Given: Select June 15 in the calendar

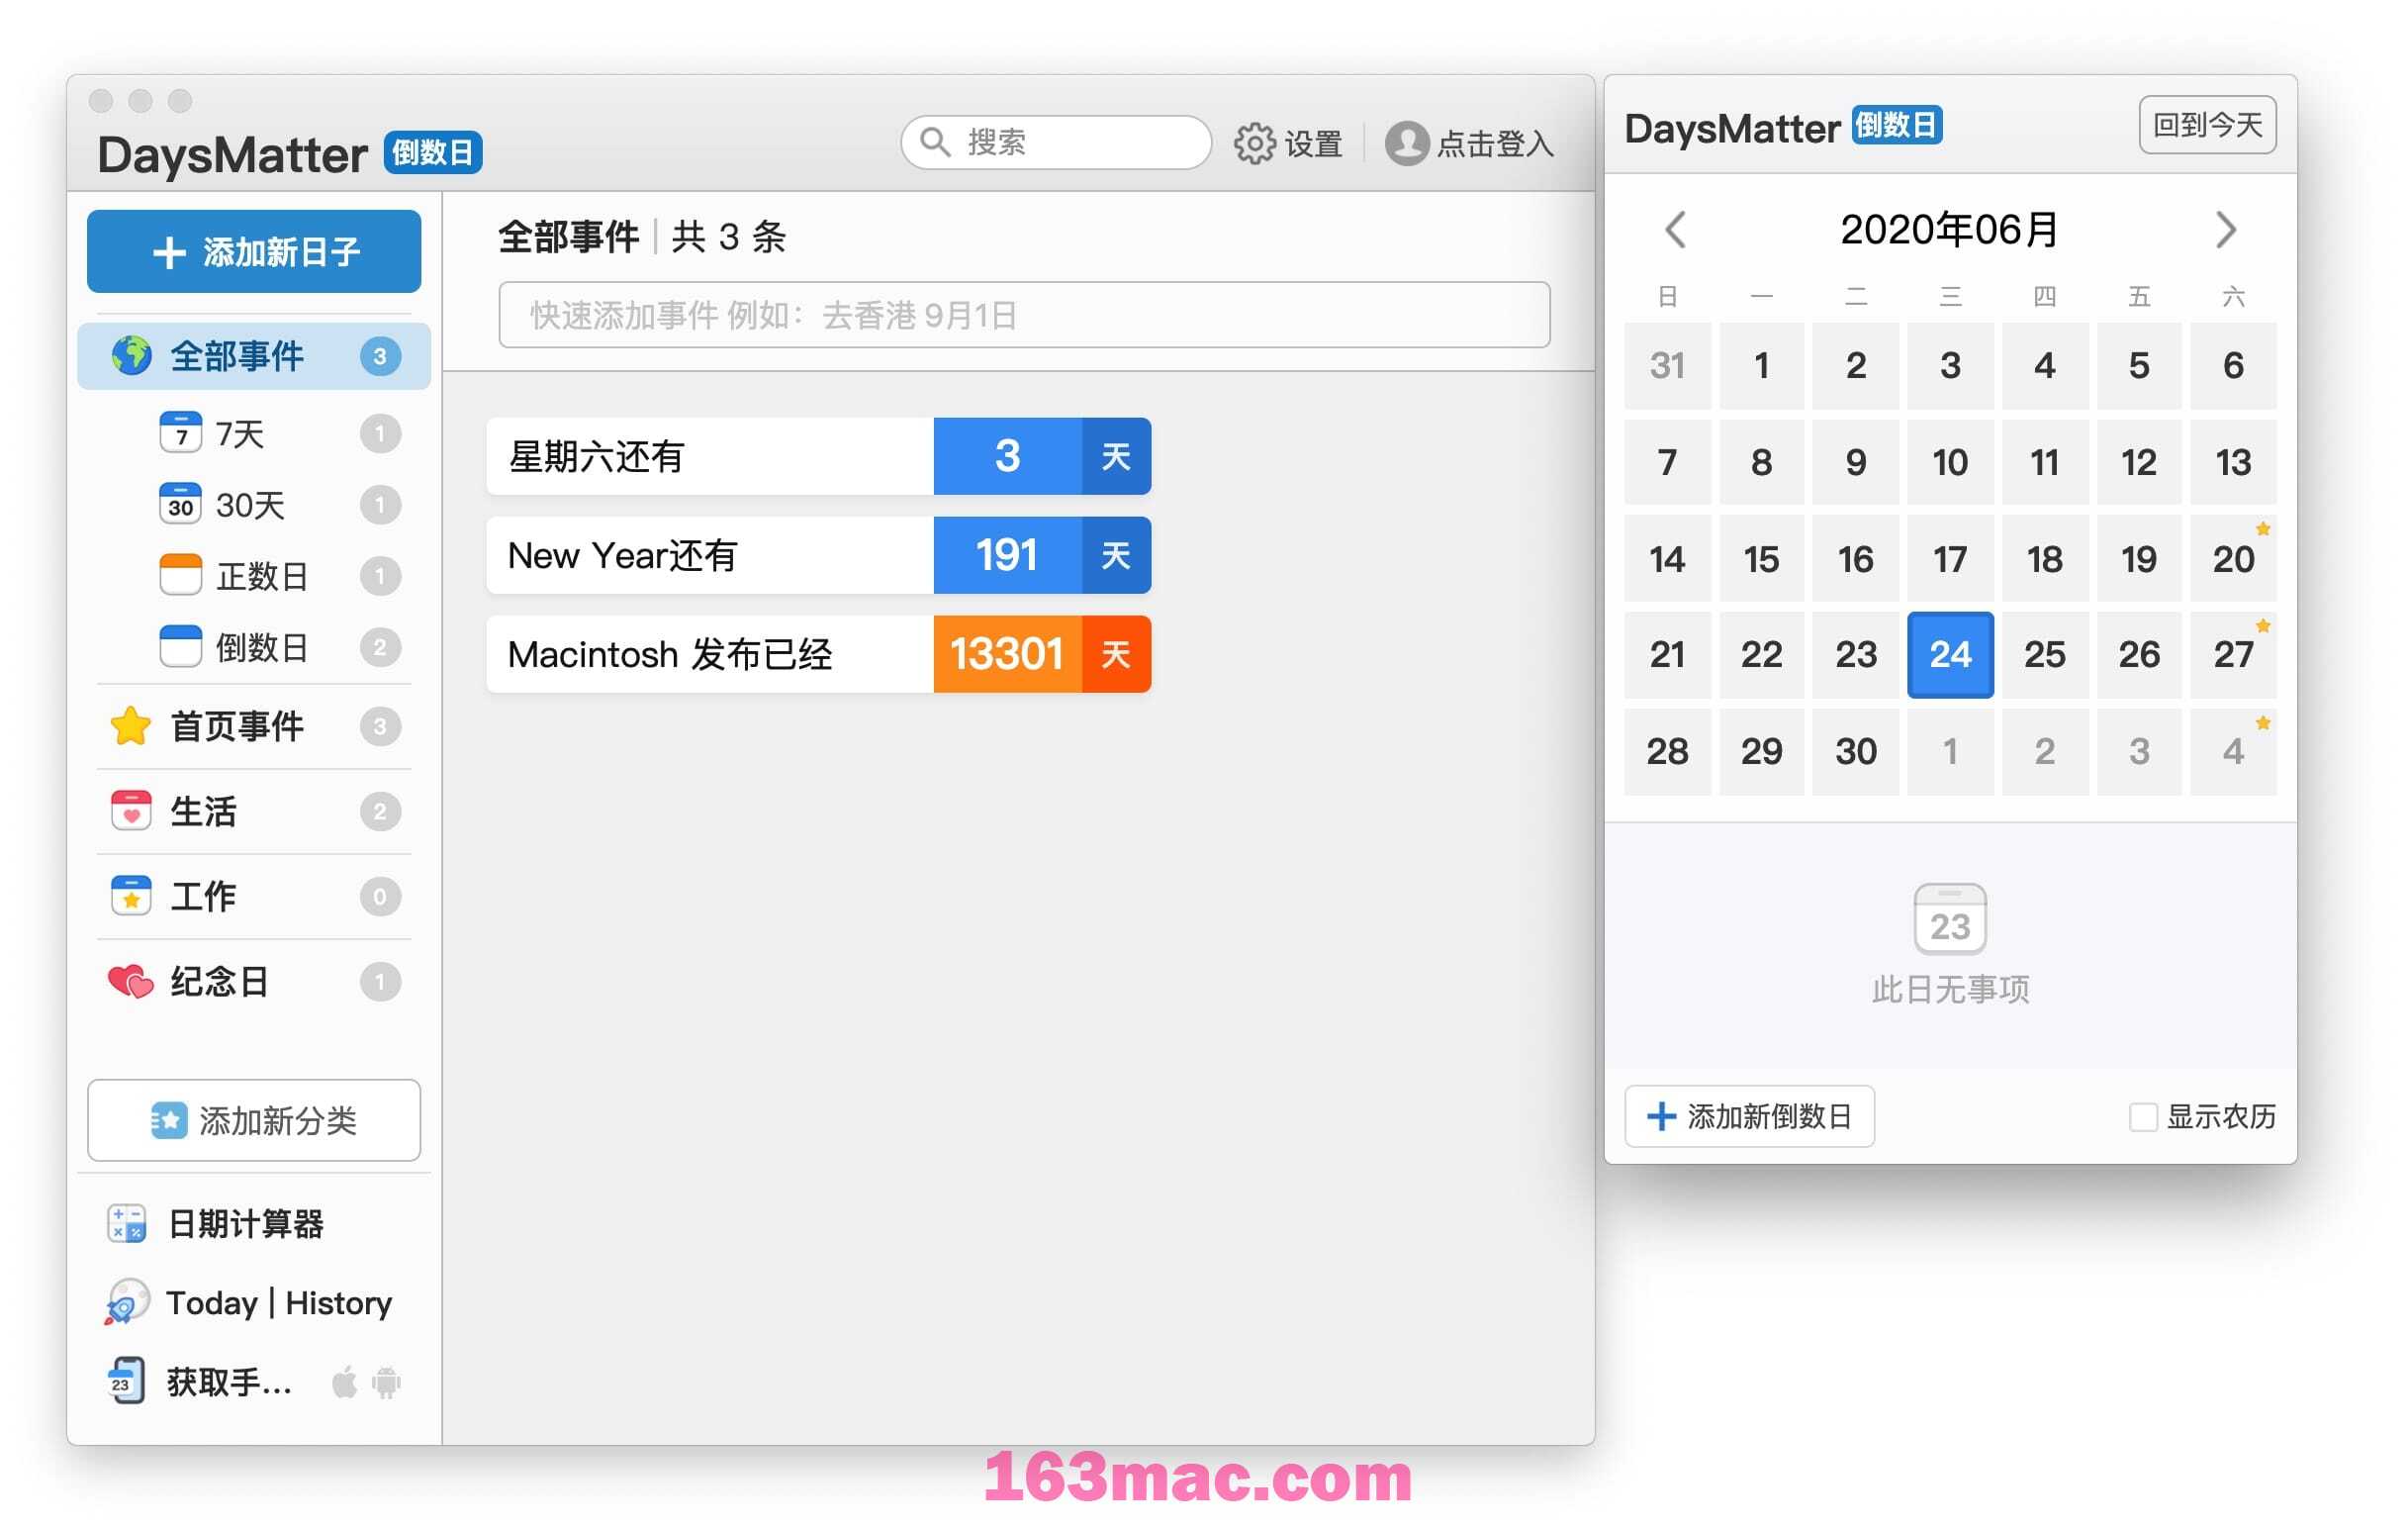Looking at the screenshot, I should tap(1761, 558).
